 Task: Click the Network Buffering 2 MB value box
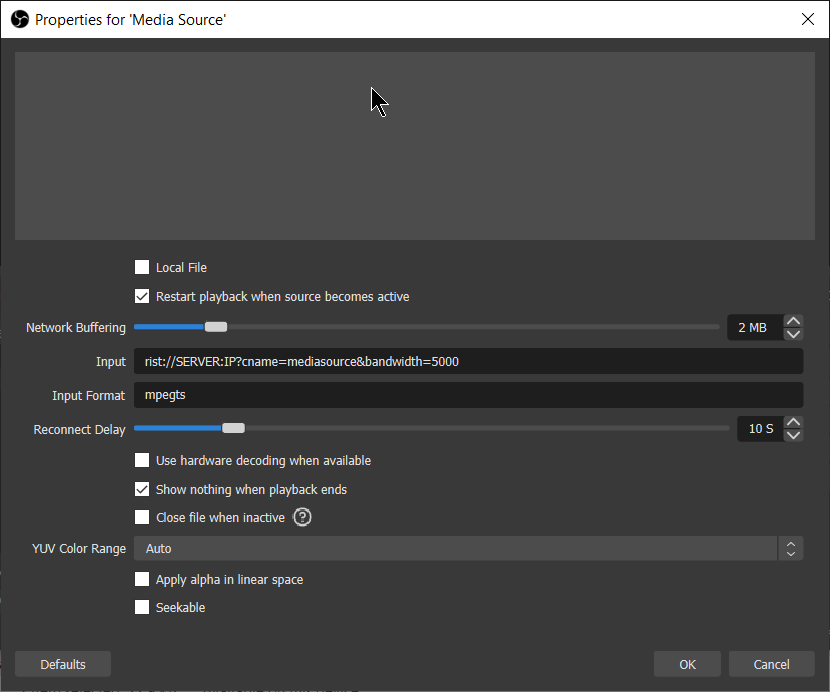click(x=755, y=327)
